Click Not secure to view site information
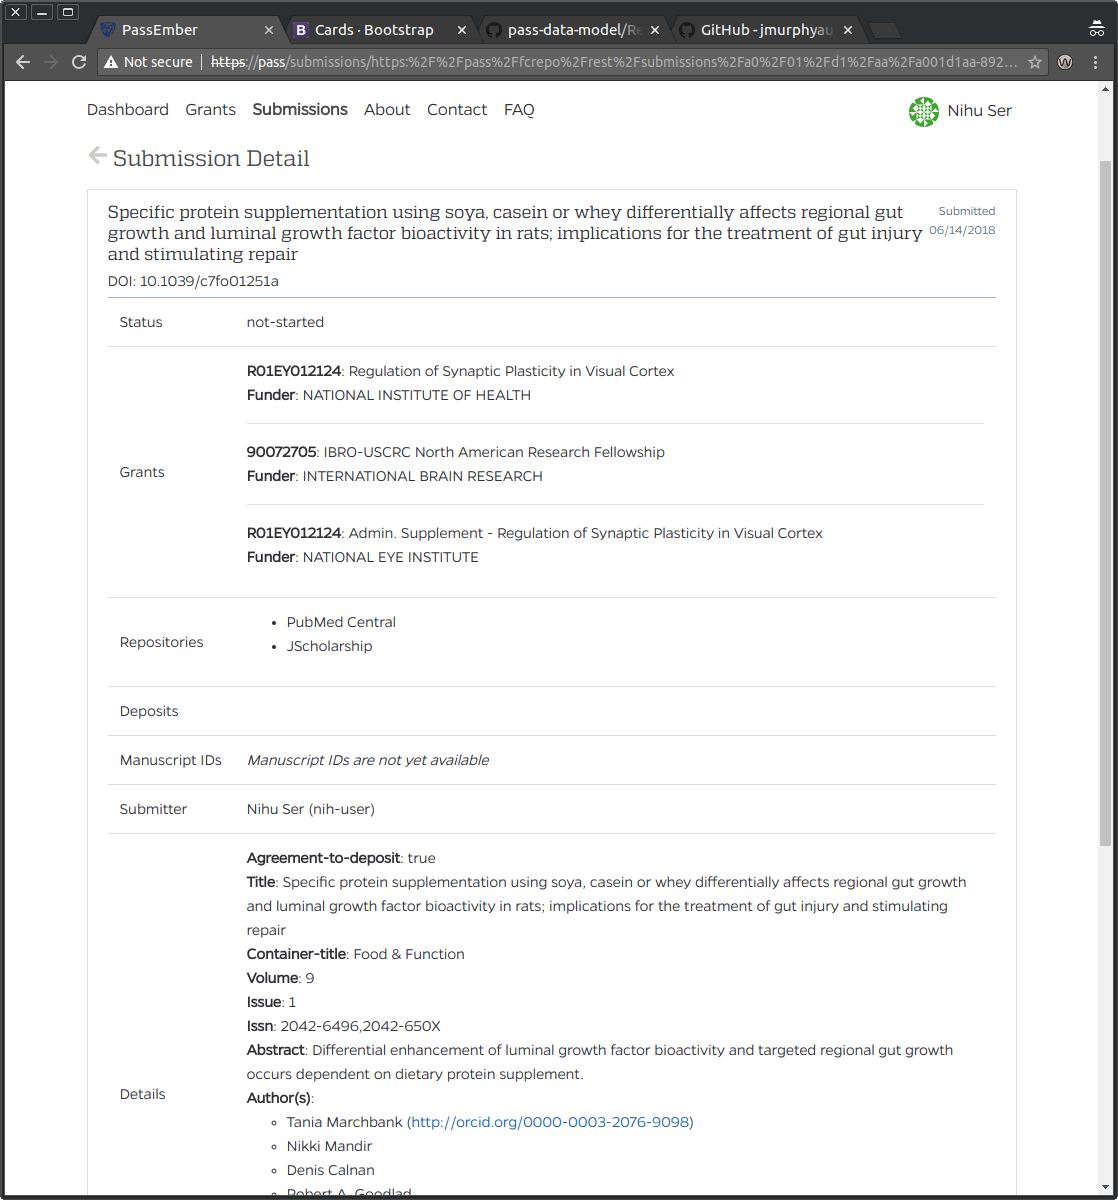This screenshot has height=1200, width=1118. (x=148, y=61)
